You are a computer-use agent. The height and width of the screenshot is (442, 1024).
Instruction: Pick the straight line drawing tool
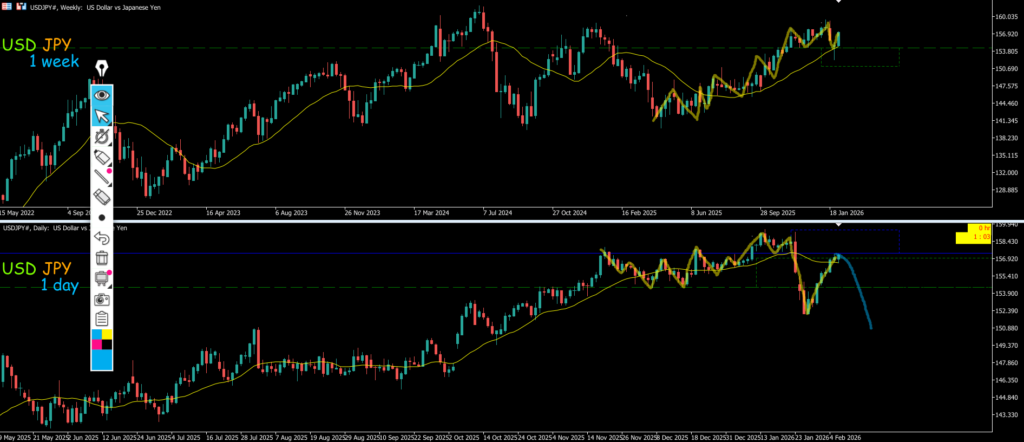tap(101, 178)
